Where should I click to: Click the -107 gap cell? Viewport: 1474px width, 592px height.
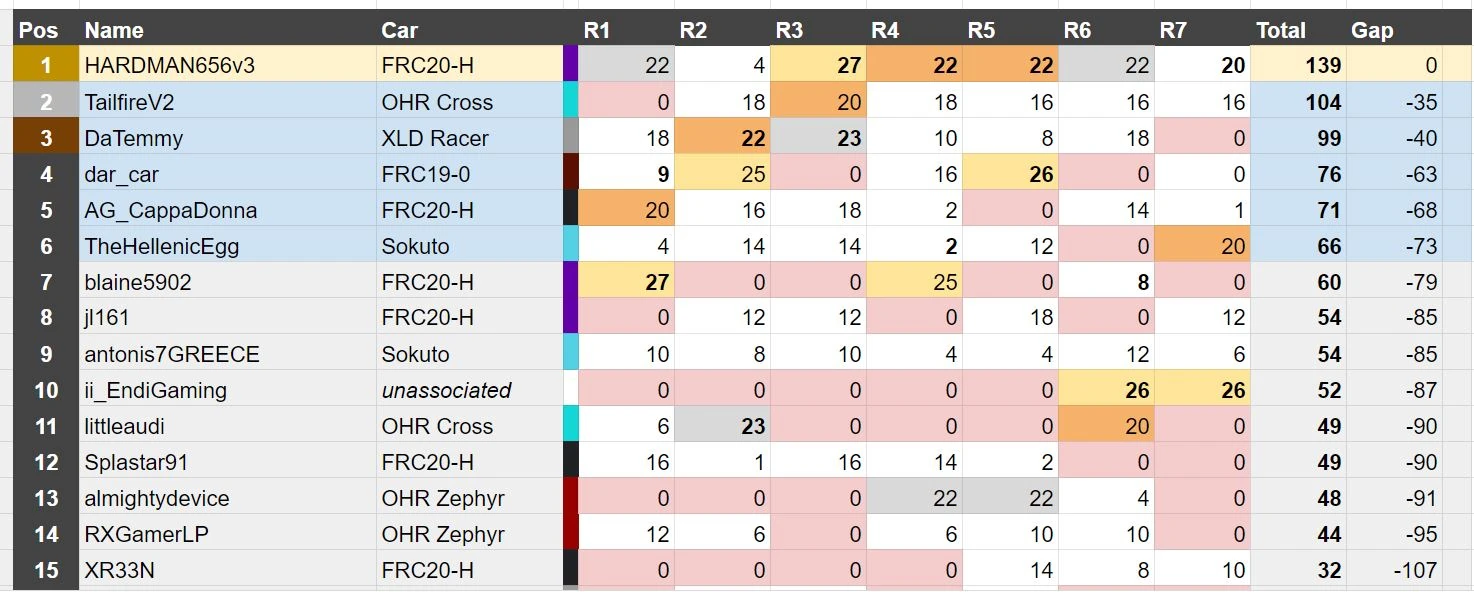(x=1393, y=570)
